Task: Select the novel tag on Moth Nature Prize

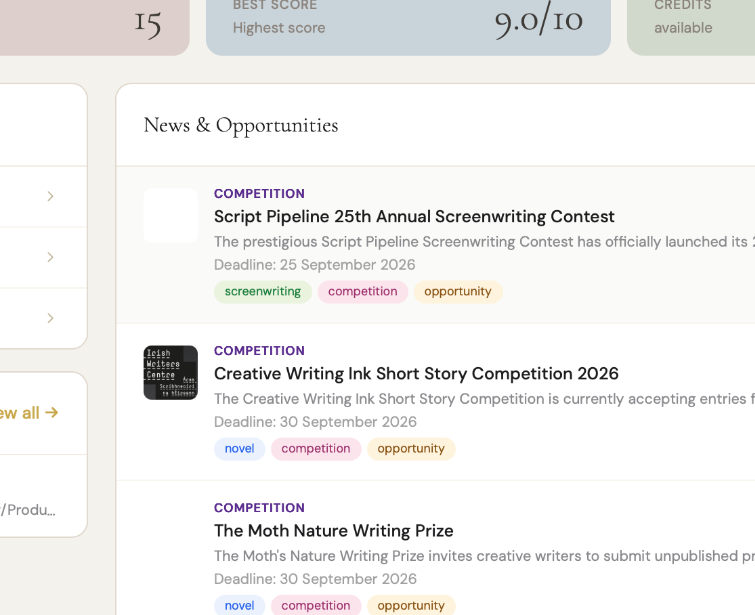Action: [239, 605]
